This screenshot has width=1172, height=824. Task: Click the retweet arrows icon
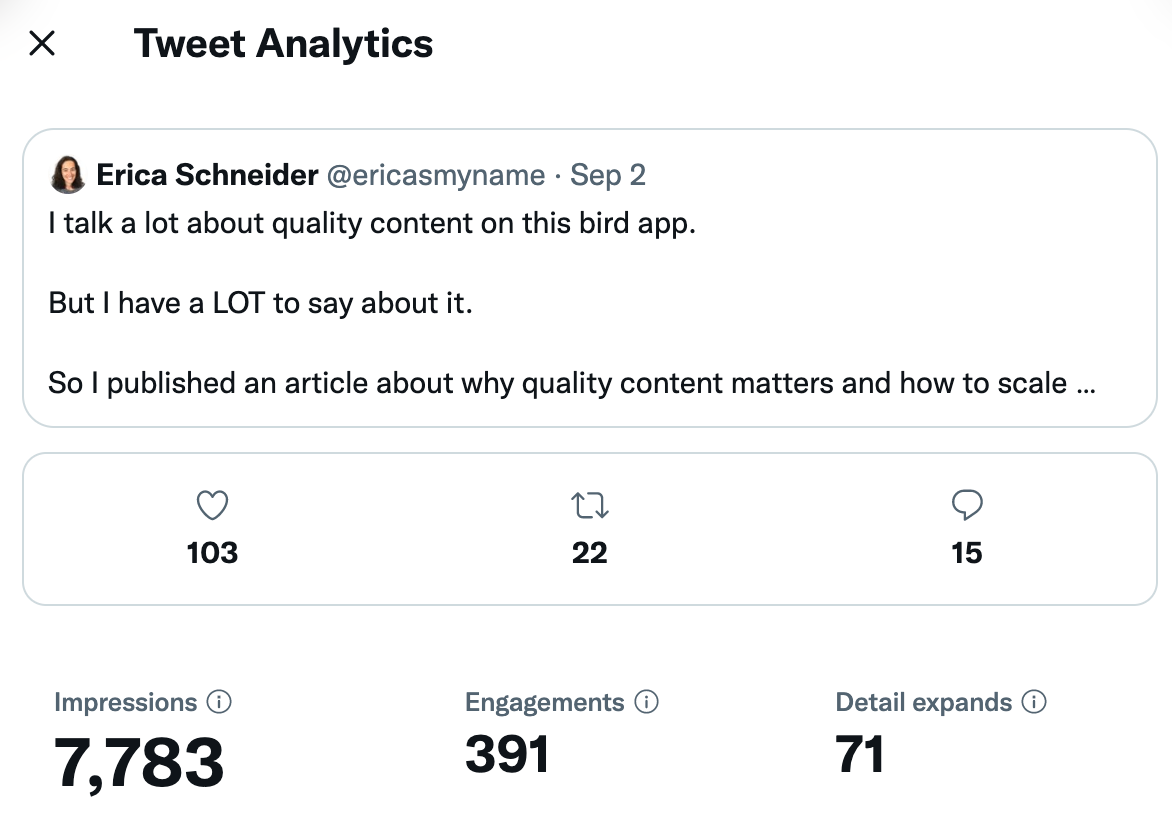click(589, 507)
